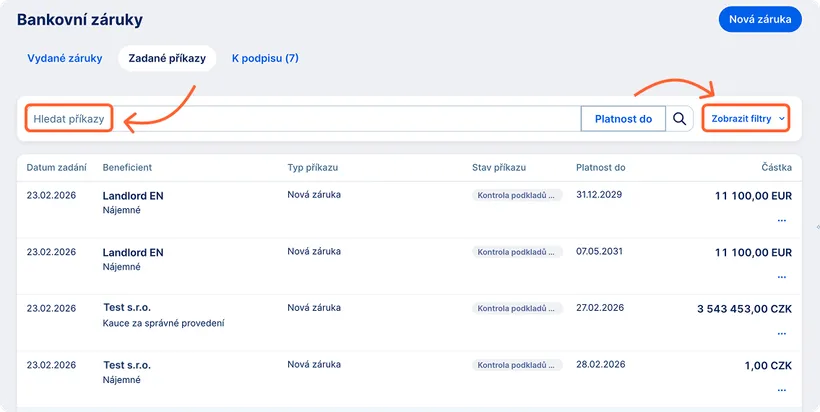Click status badge in the 07.05.2031 row

(517, 251)
